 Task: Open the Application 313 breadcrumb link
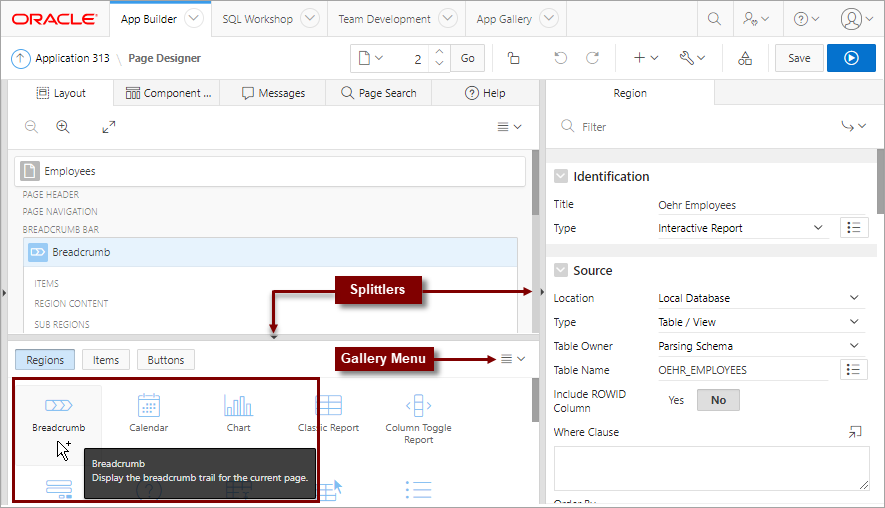(x=72, y=58)
